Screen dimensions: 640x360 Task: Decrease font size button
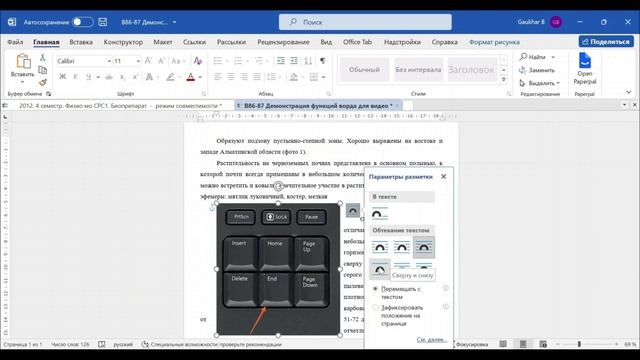coord(161,61)
